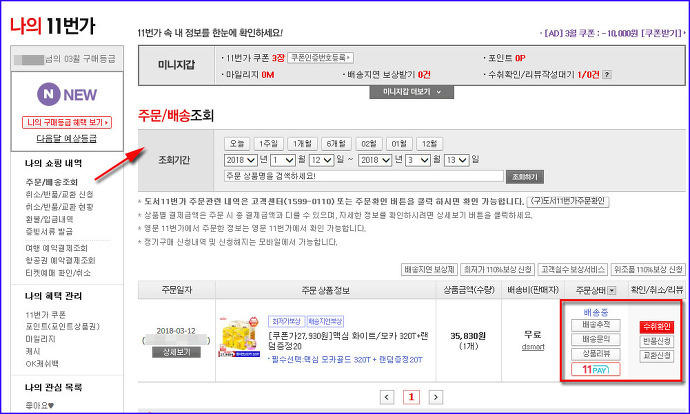The width and height of the screenshot is (690, 414).
Task: Click 최저가 110%보상 신청 button
Action: tap(498, 269)
